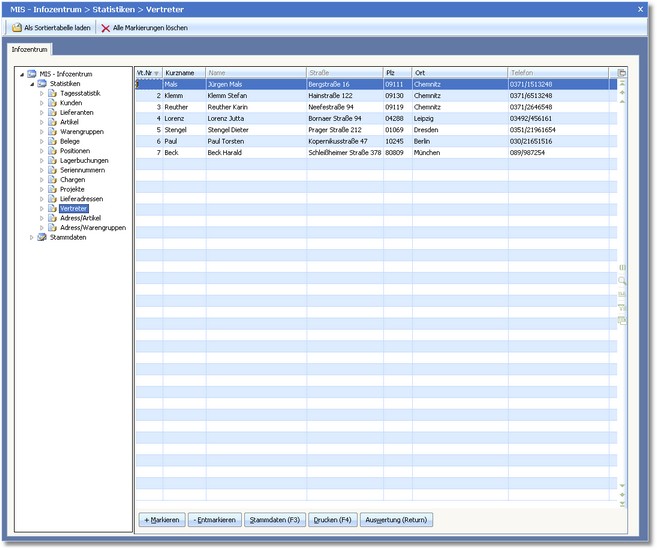Viewport: 657px width, 550px height.
Task: Click the red X 'Alle Markierungen löschen' icon
Action: coord(106,27)
